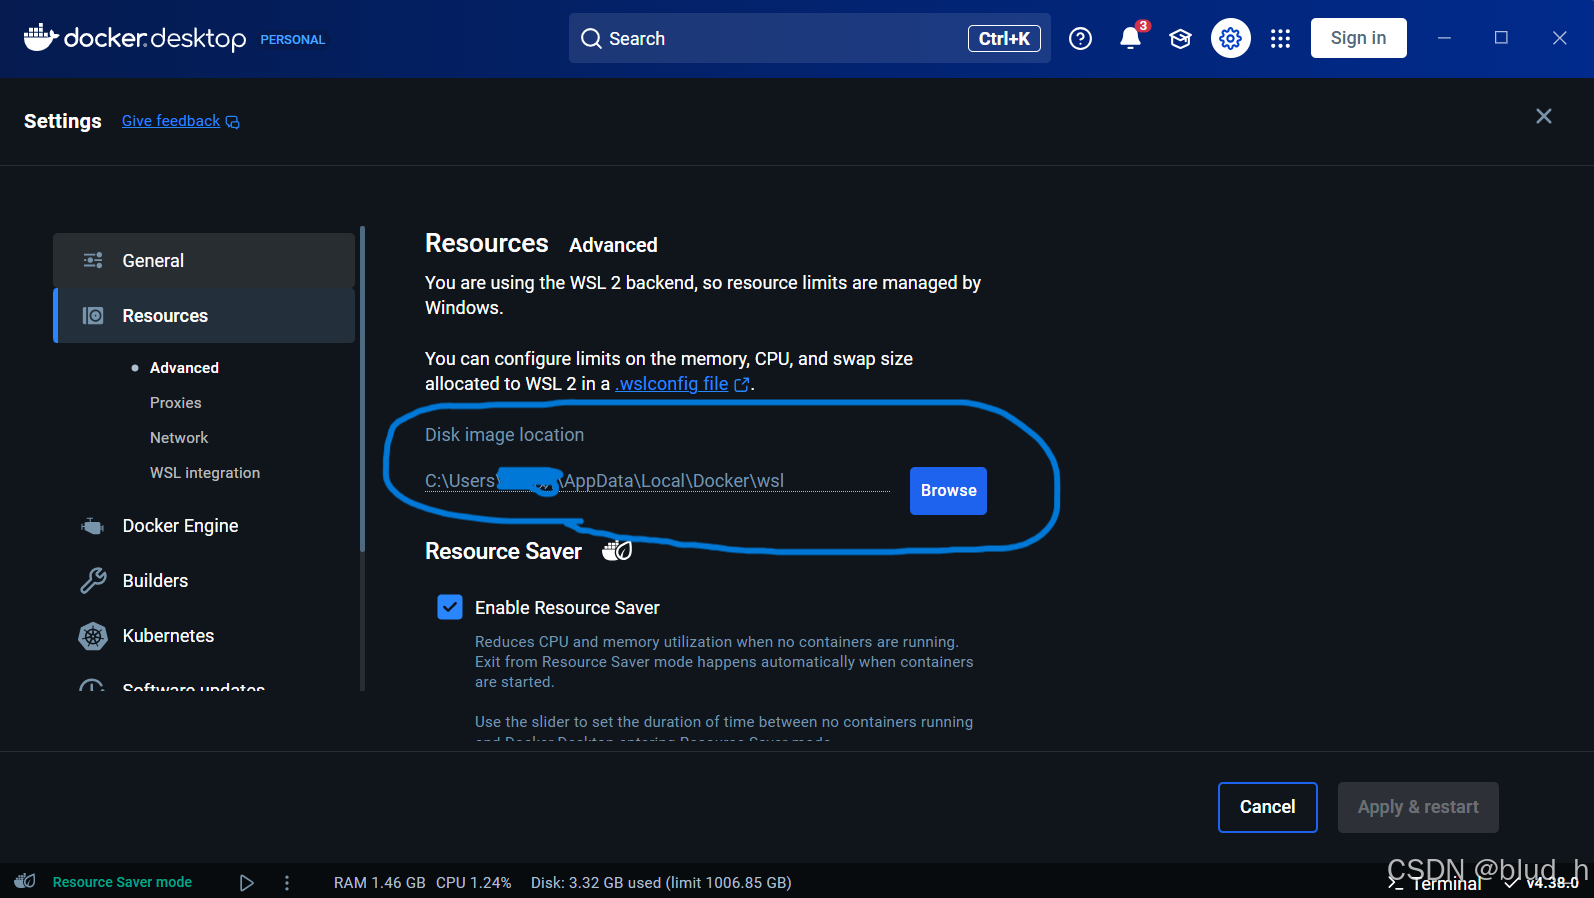Viewport: 1594px width, 898px height.
Task: Click the Kubernetes wheel icon
Action: pos(93,636)
